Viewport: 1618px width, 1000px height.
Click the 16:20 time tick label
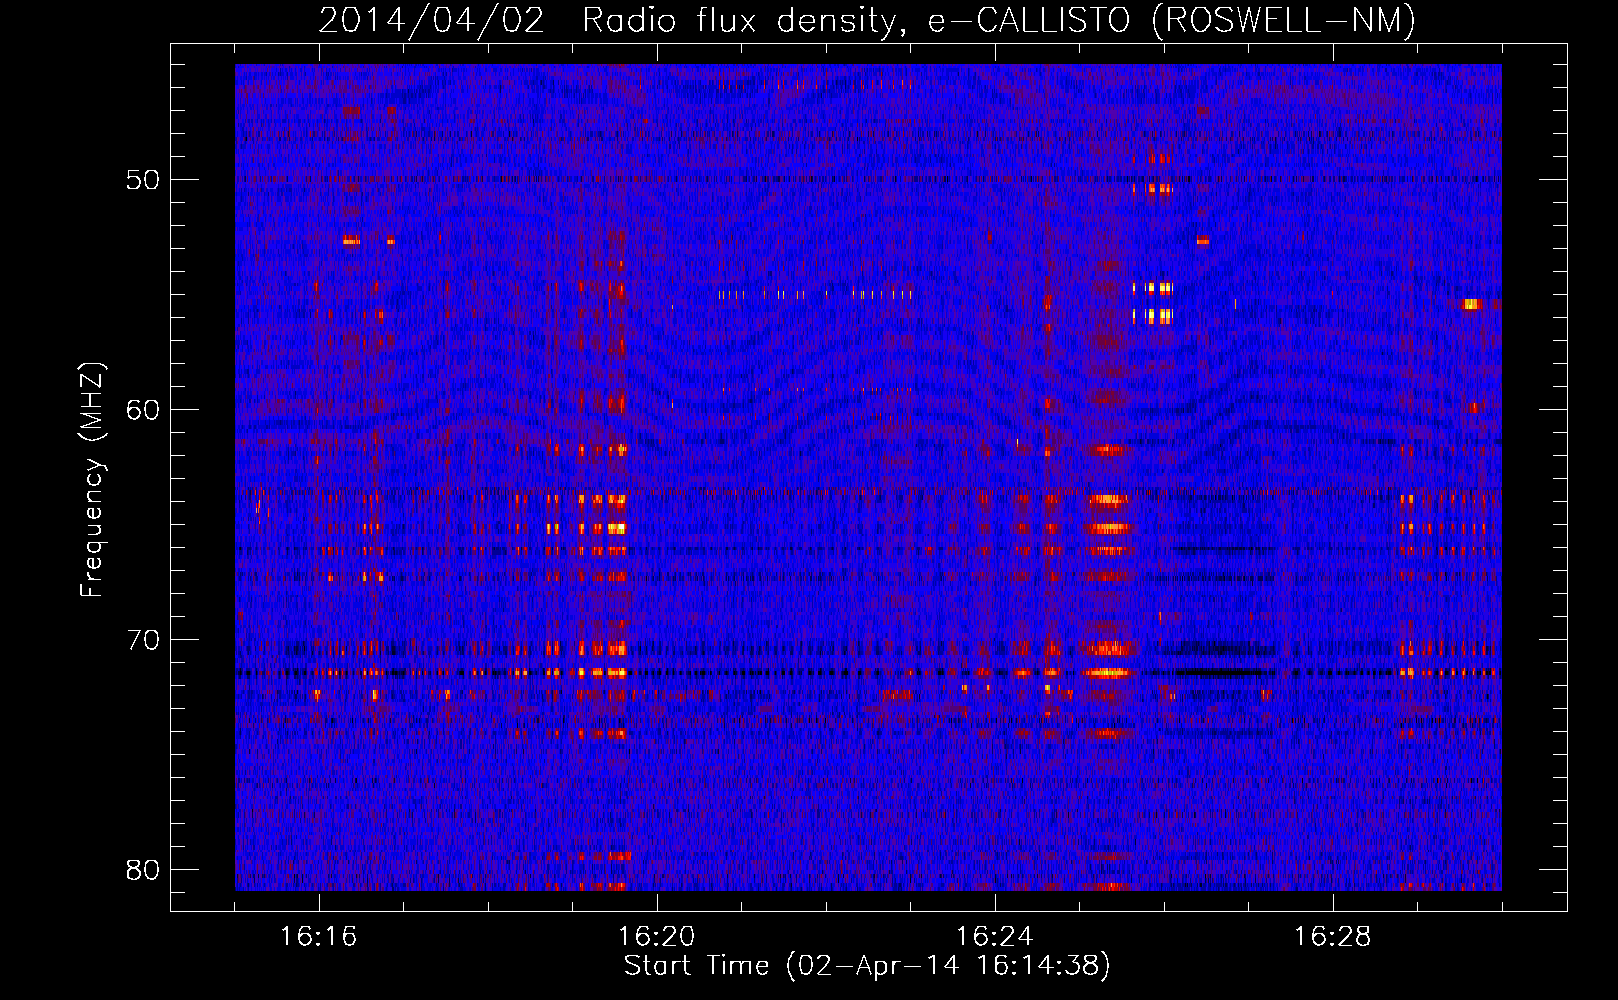656,937
